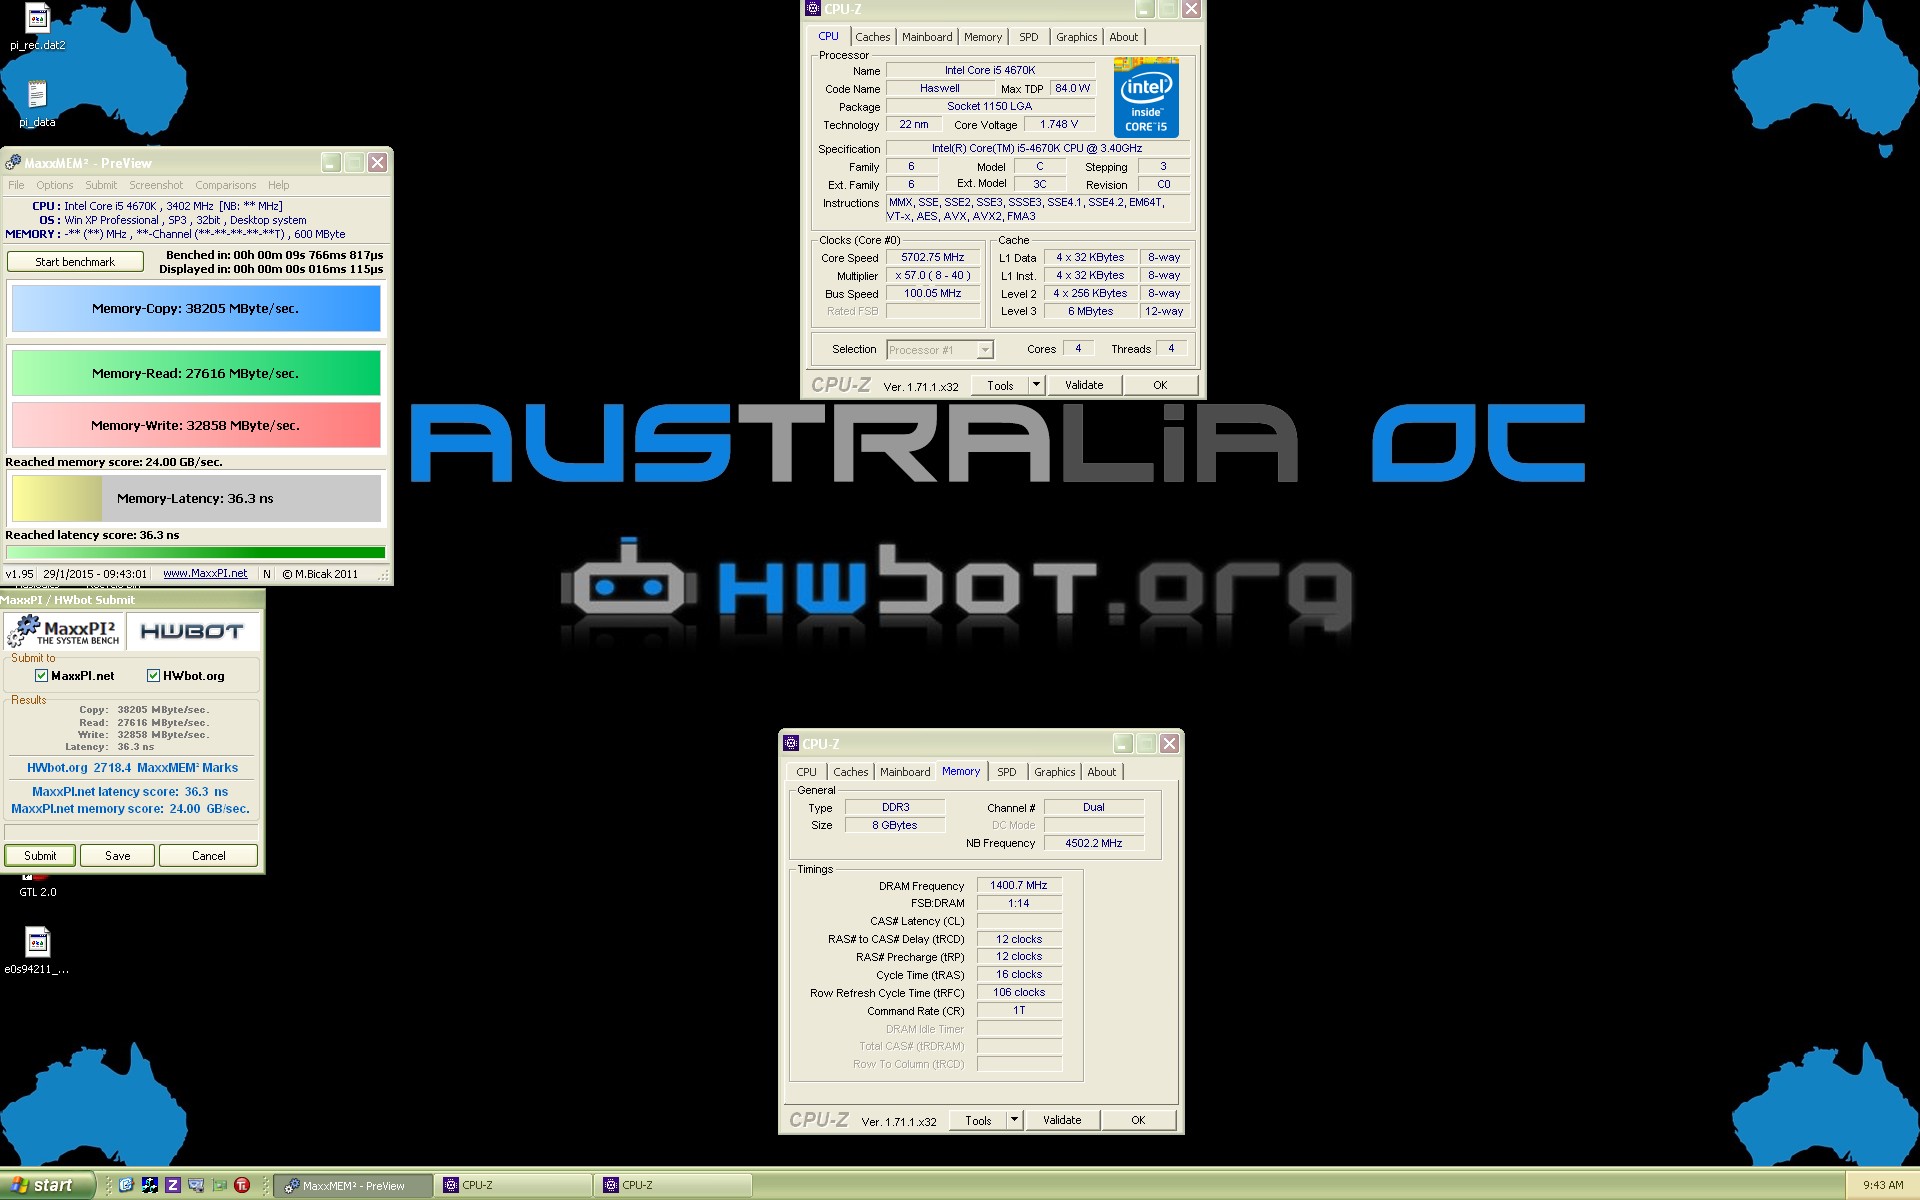Click the black figure quick launch icon
Image resolution: width=1920 pixels, height=1200 pixels.
[149, 1185]
